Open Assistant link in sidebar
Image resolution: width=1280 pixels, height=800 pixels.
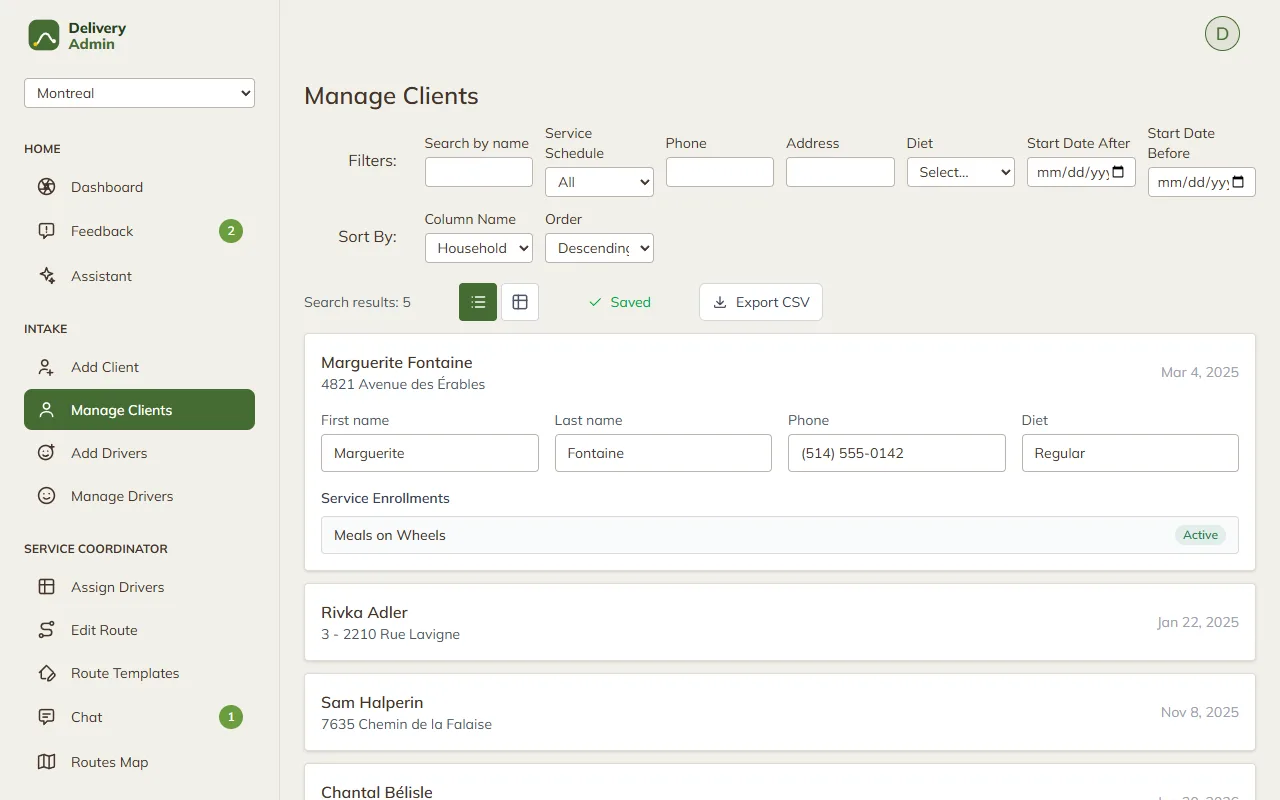pos(140,276)
